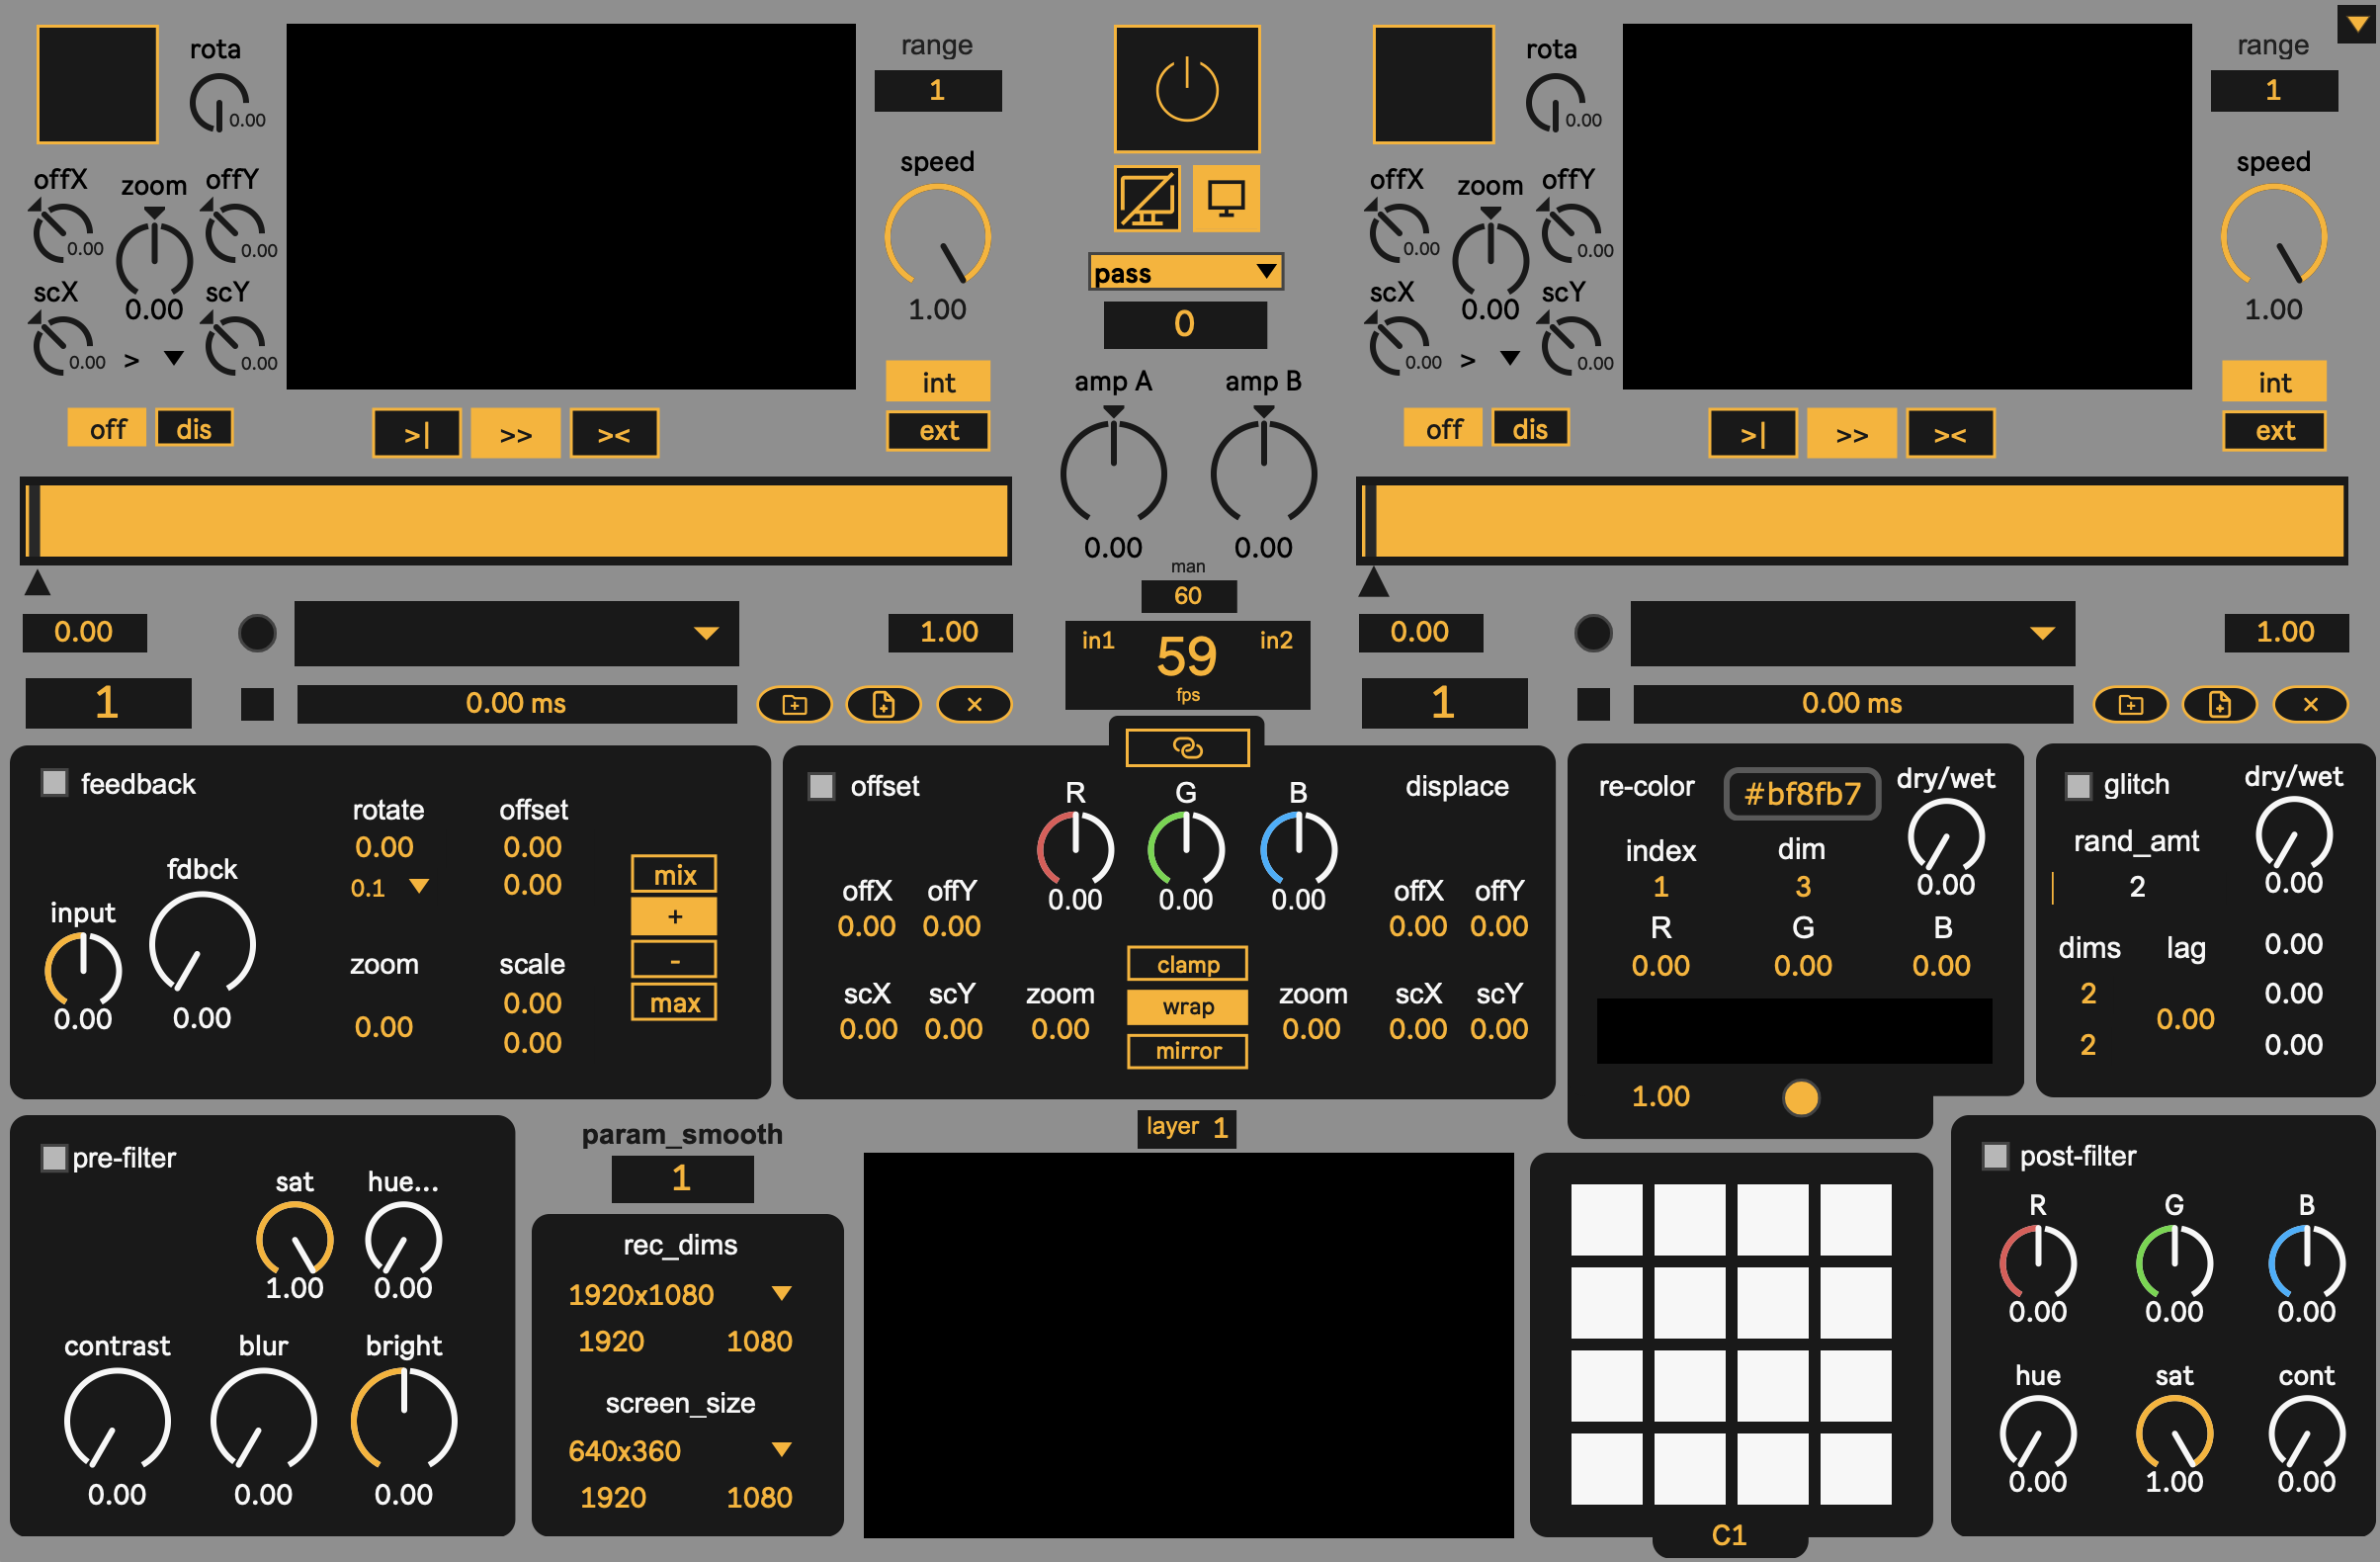Enable the feedback checkbox
The width and height of the screenshot is (2380, 1562).
[54, 782]
